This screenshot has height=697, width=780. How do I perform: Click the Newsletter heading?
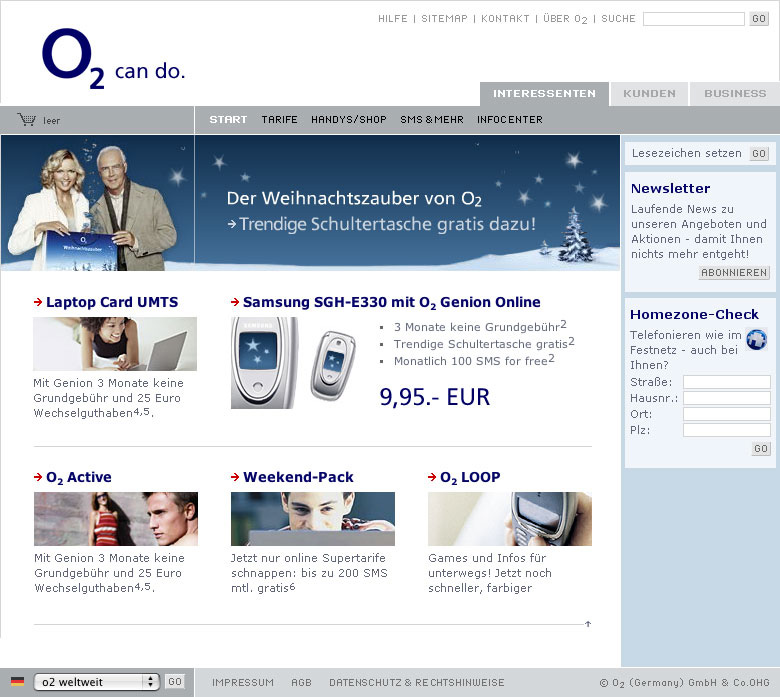click(670, 189)
